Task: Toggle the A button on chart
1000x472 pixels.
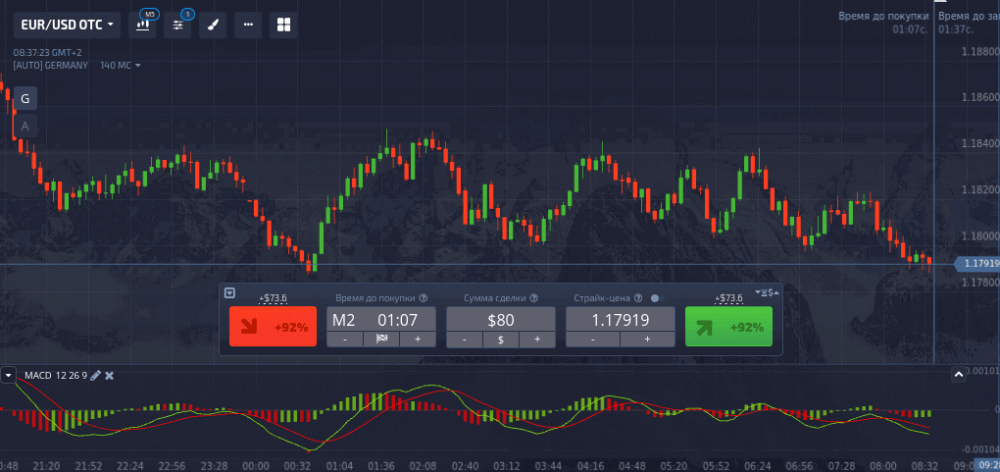Action: [25, 126]
